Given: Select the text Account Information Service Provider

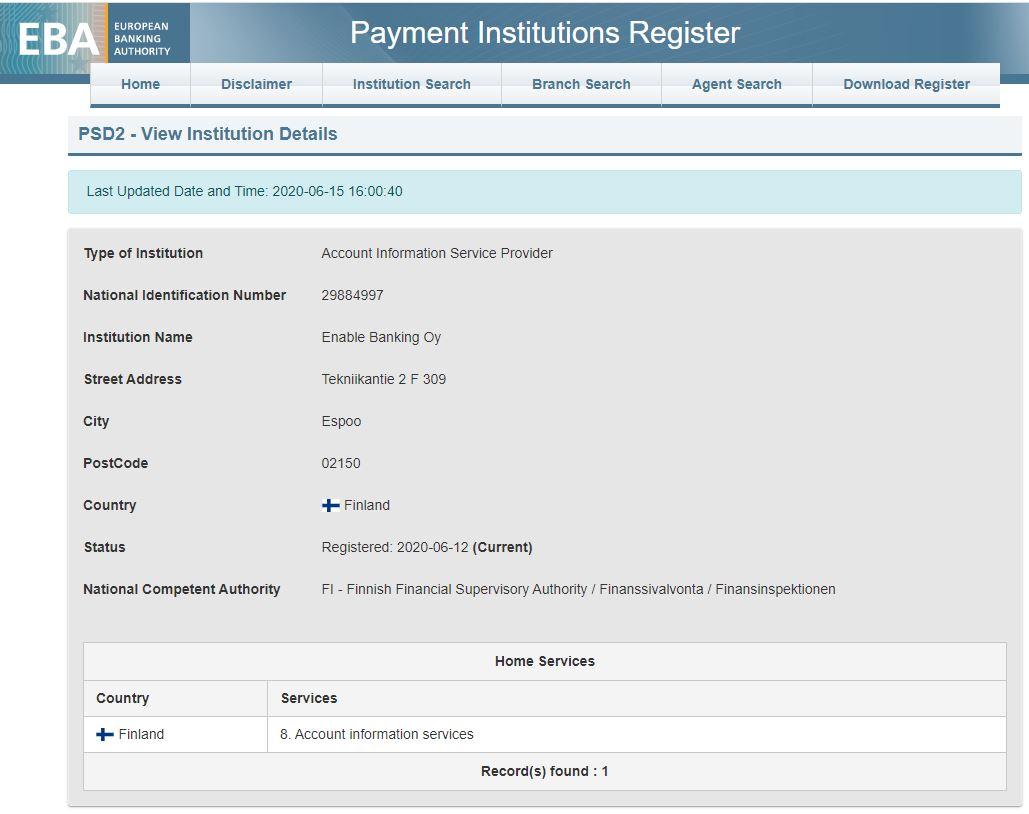Looking at the screenshot, I should [x=437, y=253].
